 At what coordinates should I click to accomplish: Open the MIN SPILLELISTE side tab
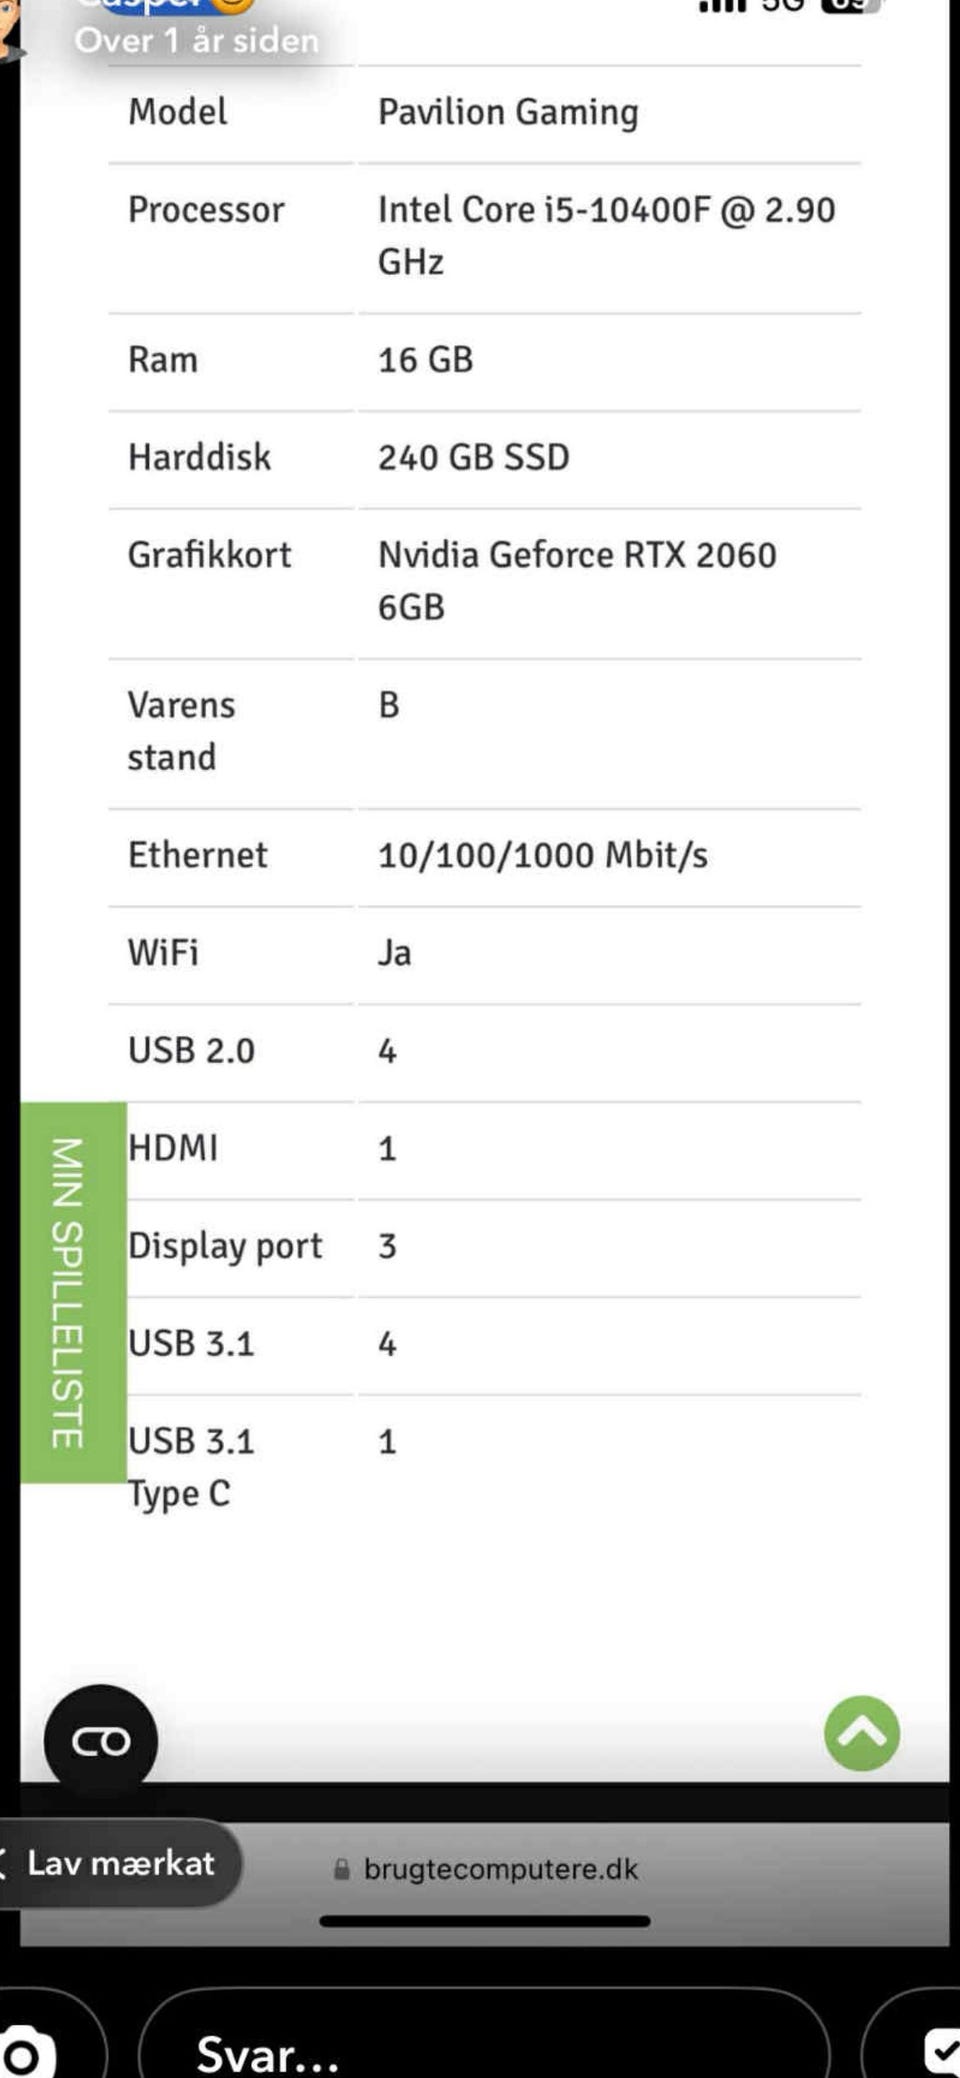72,1292
